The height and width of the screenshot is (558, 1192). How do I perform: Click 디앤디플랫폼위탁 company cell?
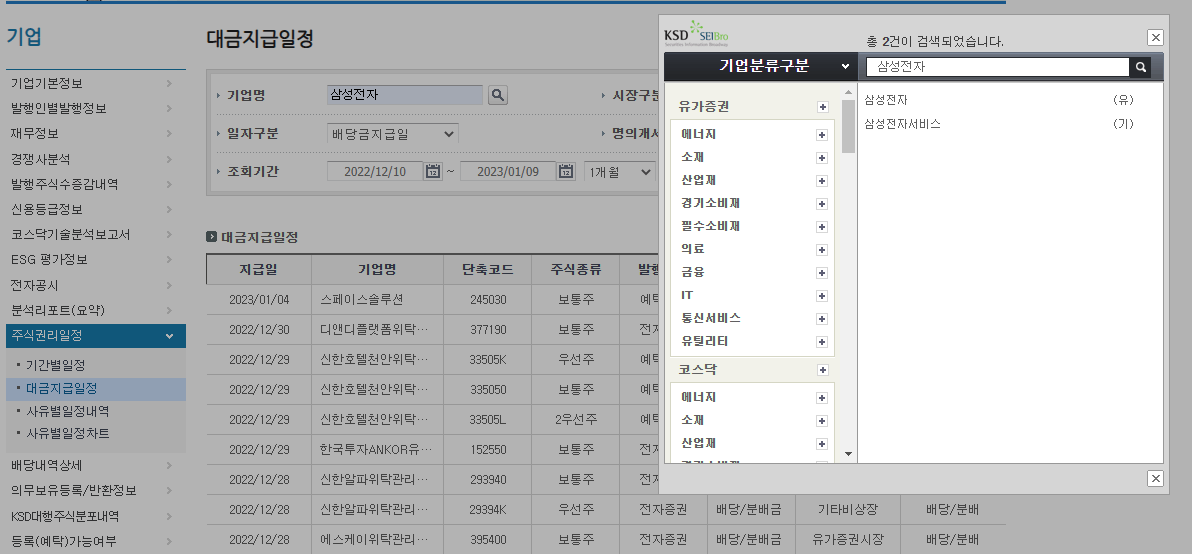coord(378,329)
